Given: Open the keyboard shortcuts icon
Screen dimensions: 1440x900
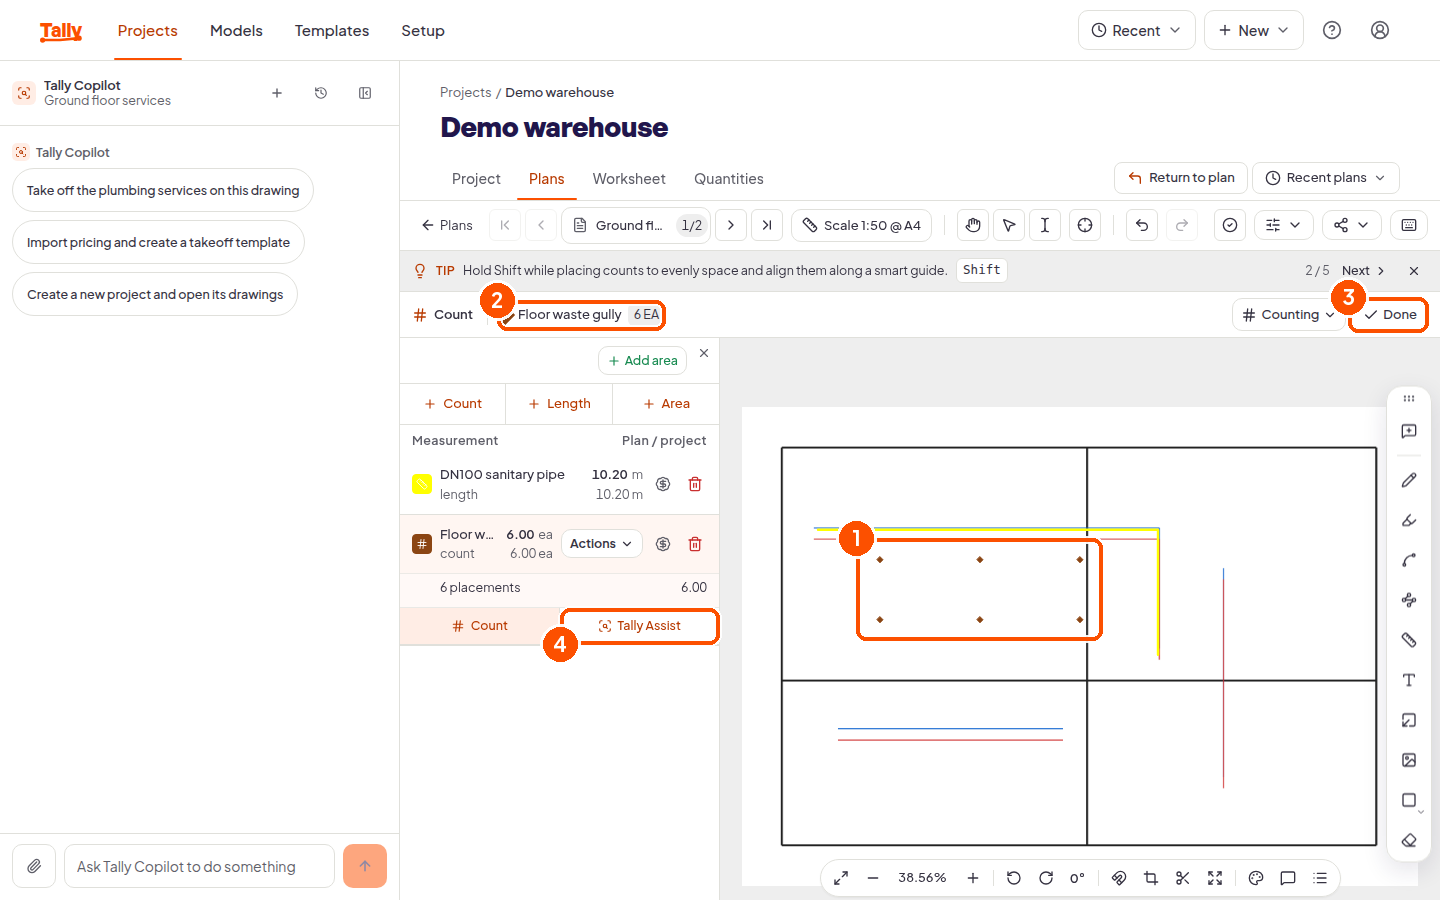Looking at the screenshot, I should (x=1409, y=225).
